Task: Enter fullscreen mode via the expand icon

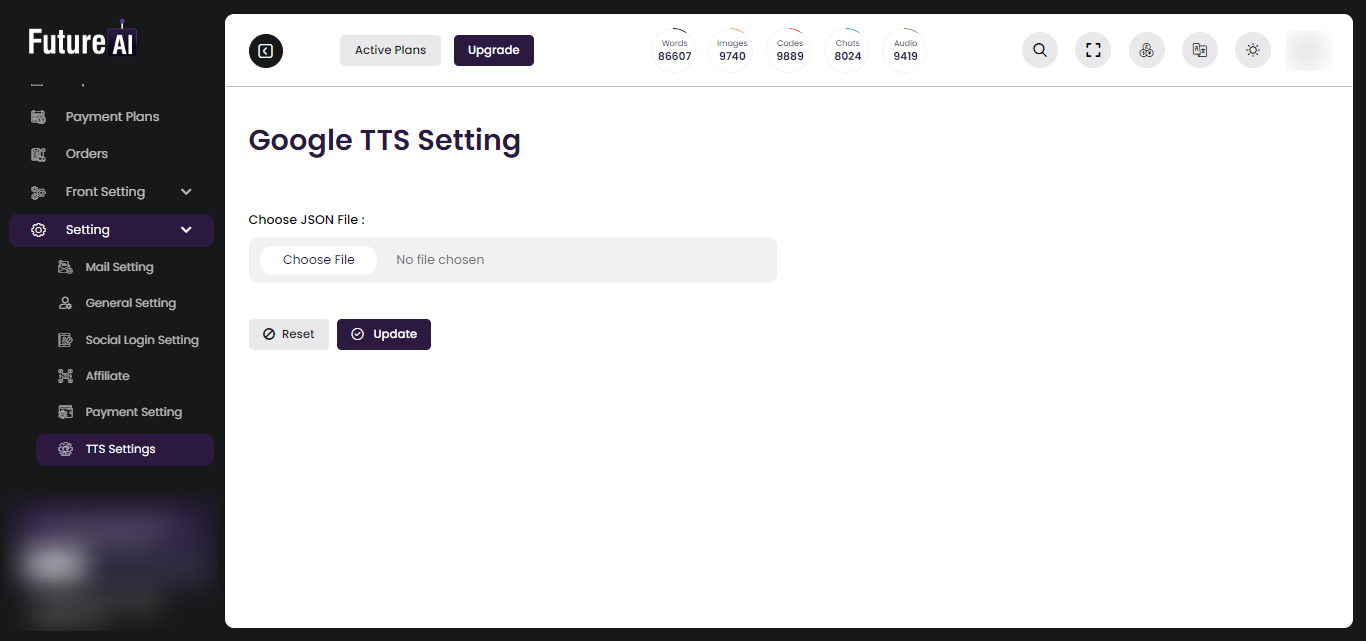Action: (x=1093, y=50)
